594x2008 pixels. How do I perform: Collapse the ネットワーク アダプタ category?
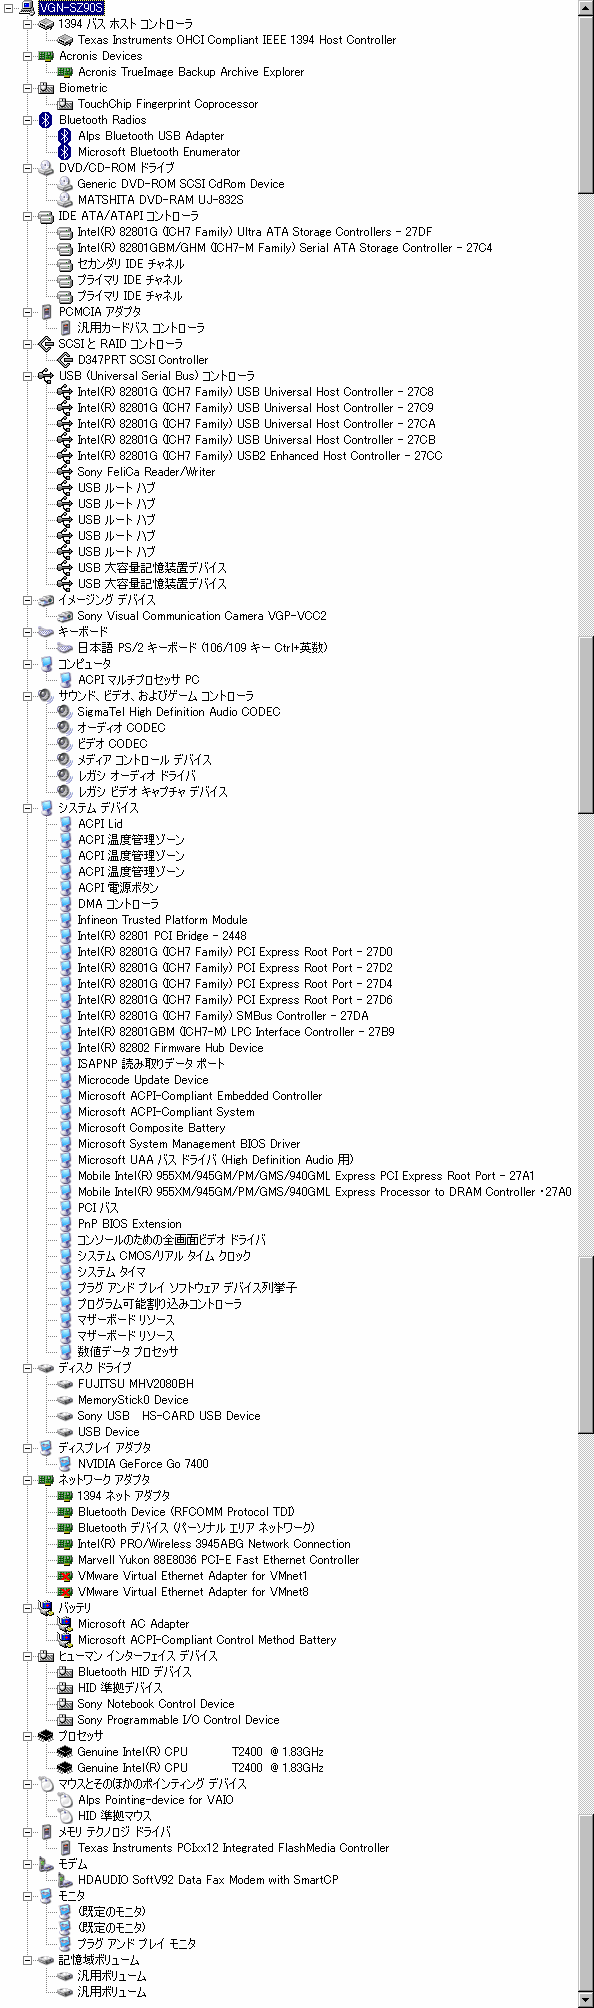[27, 1480]
